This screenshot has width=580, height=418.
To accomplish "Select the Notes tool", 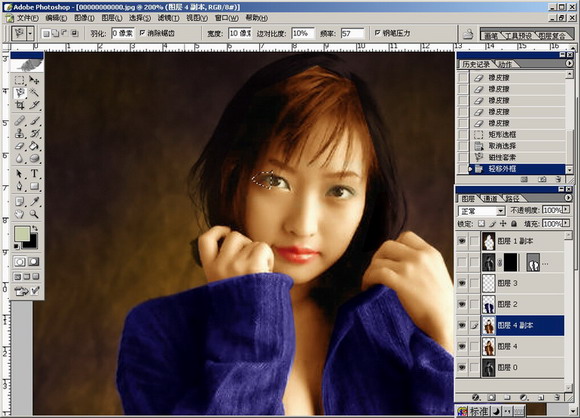I will point(20,201).
